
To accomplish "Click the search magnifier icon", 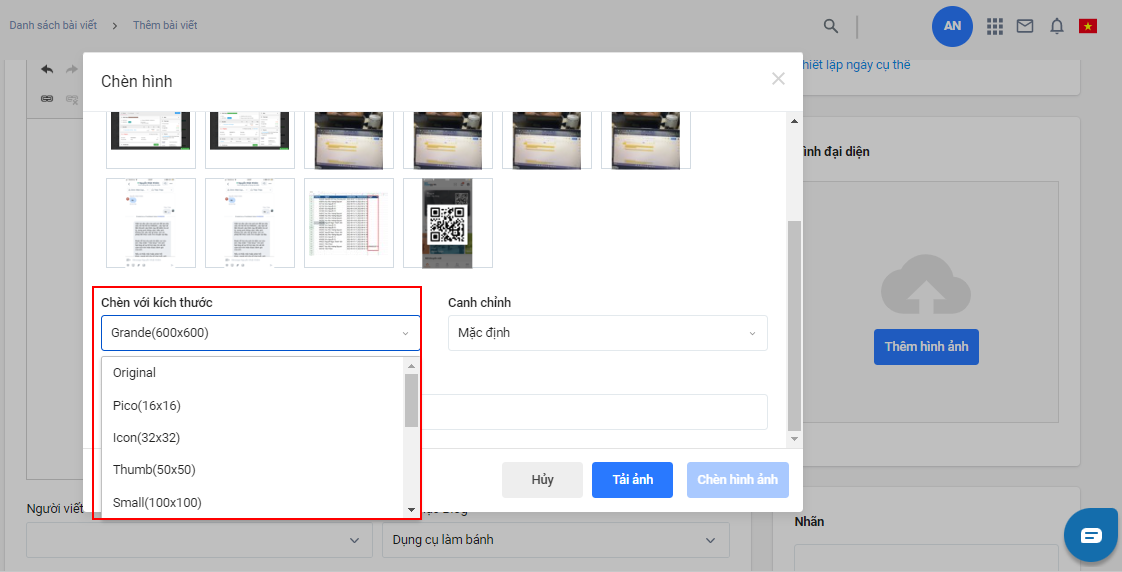I will [x=830, y=26].
